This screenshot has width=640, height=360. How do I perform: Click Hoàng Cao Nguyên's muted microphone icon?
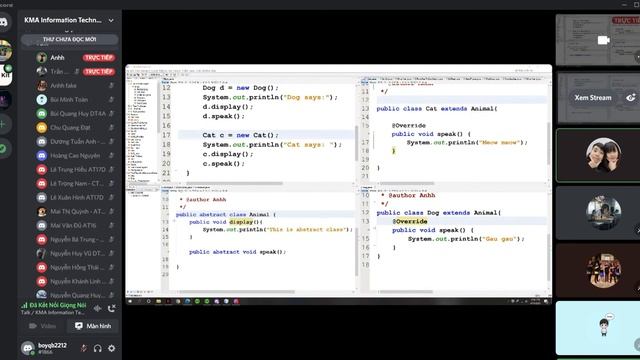[111, 156]
